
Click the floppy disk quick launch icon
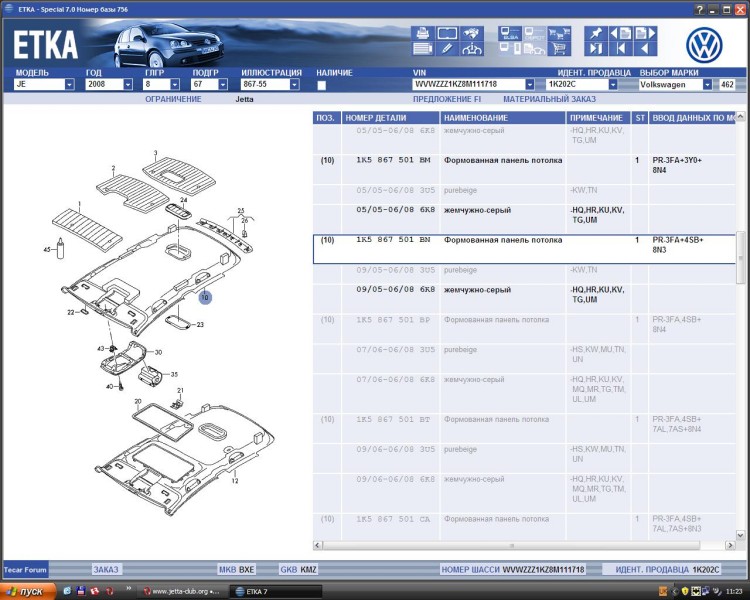point(81,591)
